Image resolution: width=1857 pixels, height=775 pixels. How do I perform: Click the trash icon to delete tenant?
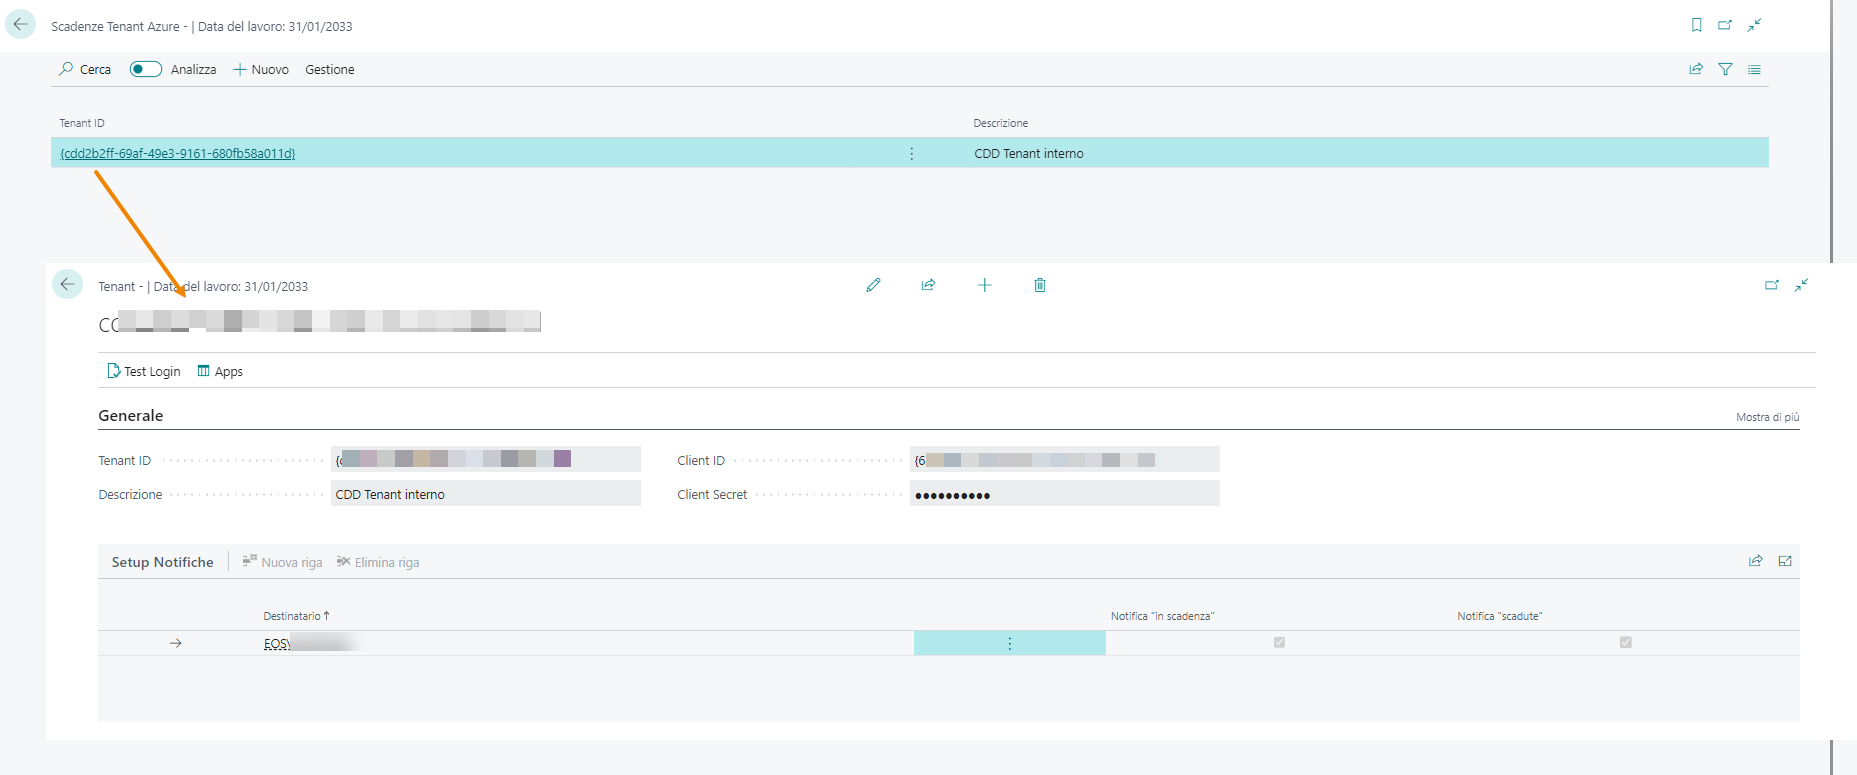coord(1040,285)
